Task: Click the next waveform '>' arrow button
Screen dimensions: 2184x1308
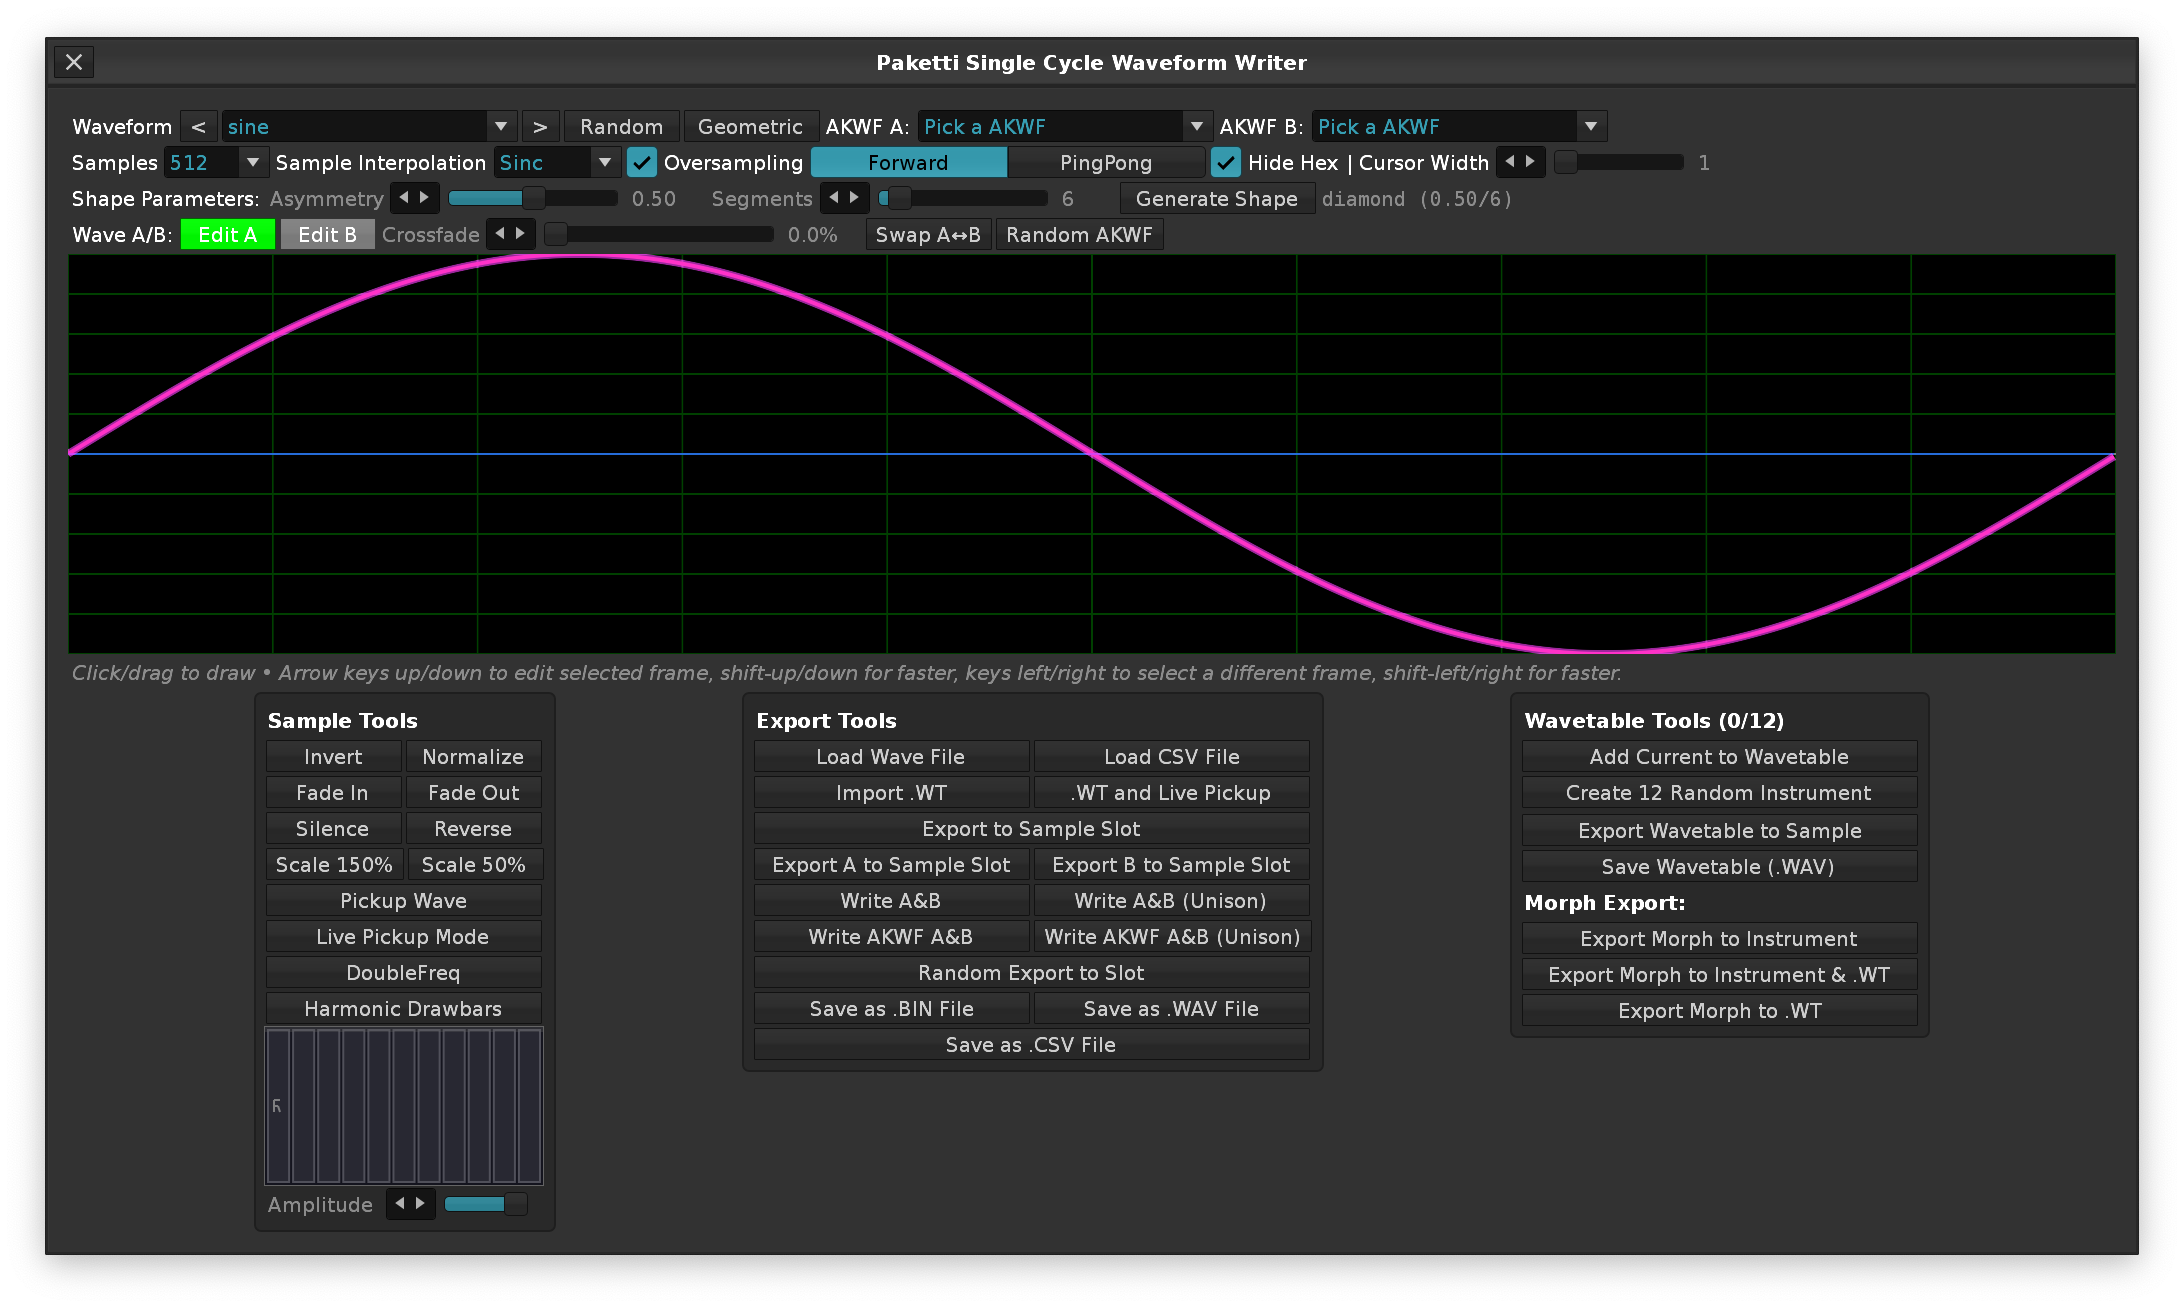Action: click(540, 127)
